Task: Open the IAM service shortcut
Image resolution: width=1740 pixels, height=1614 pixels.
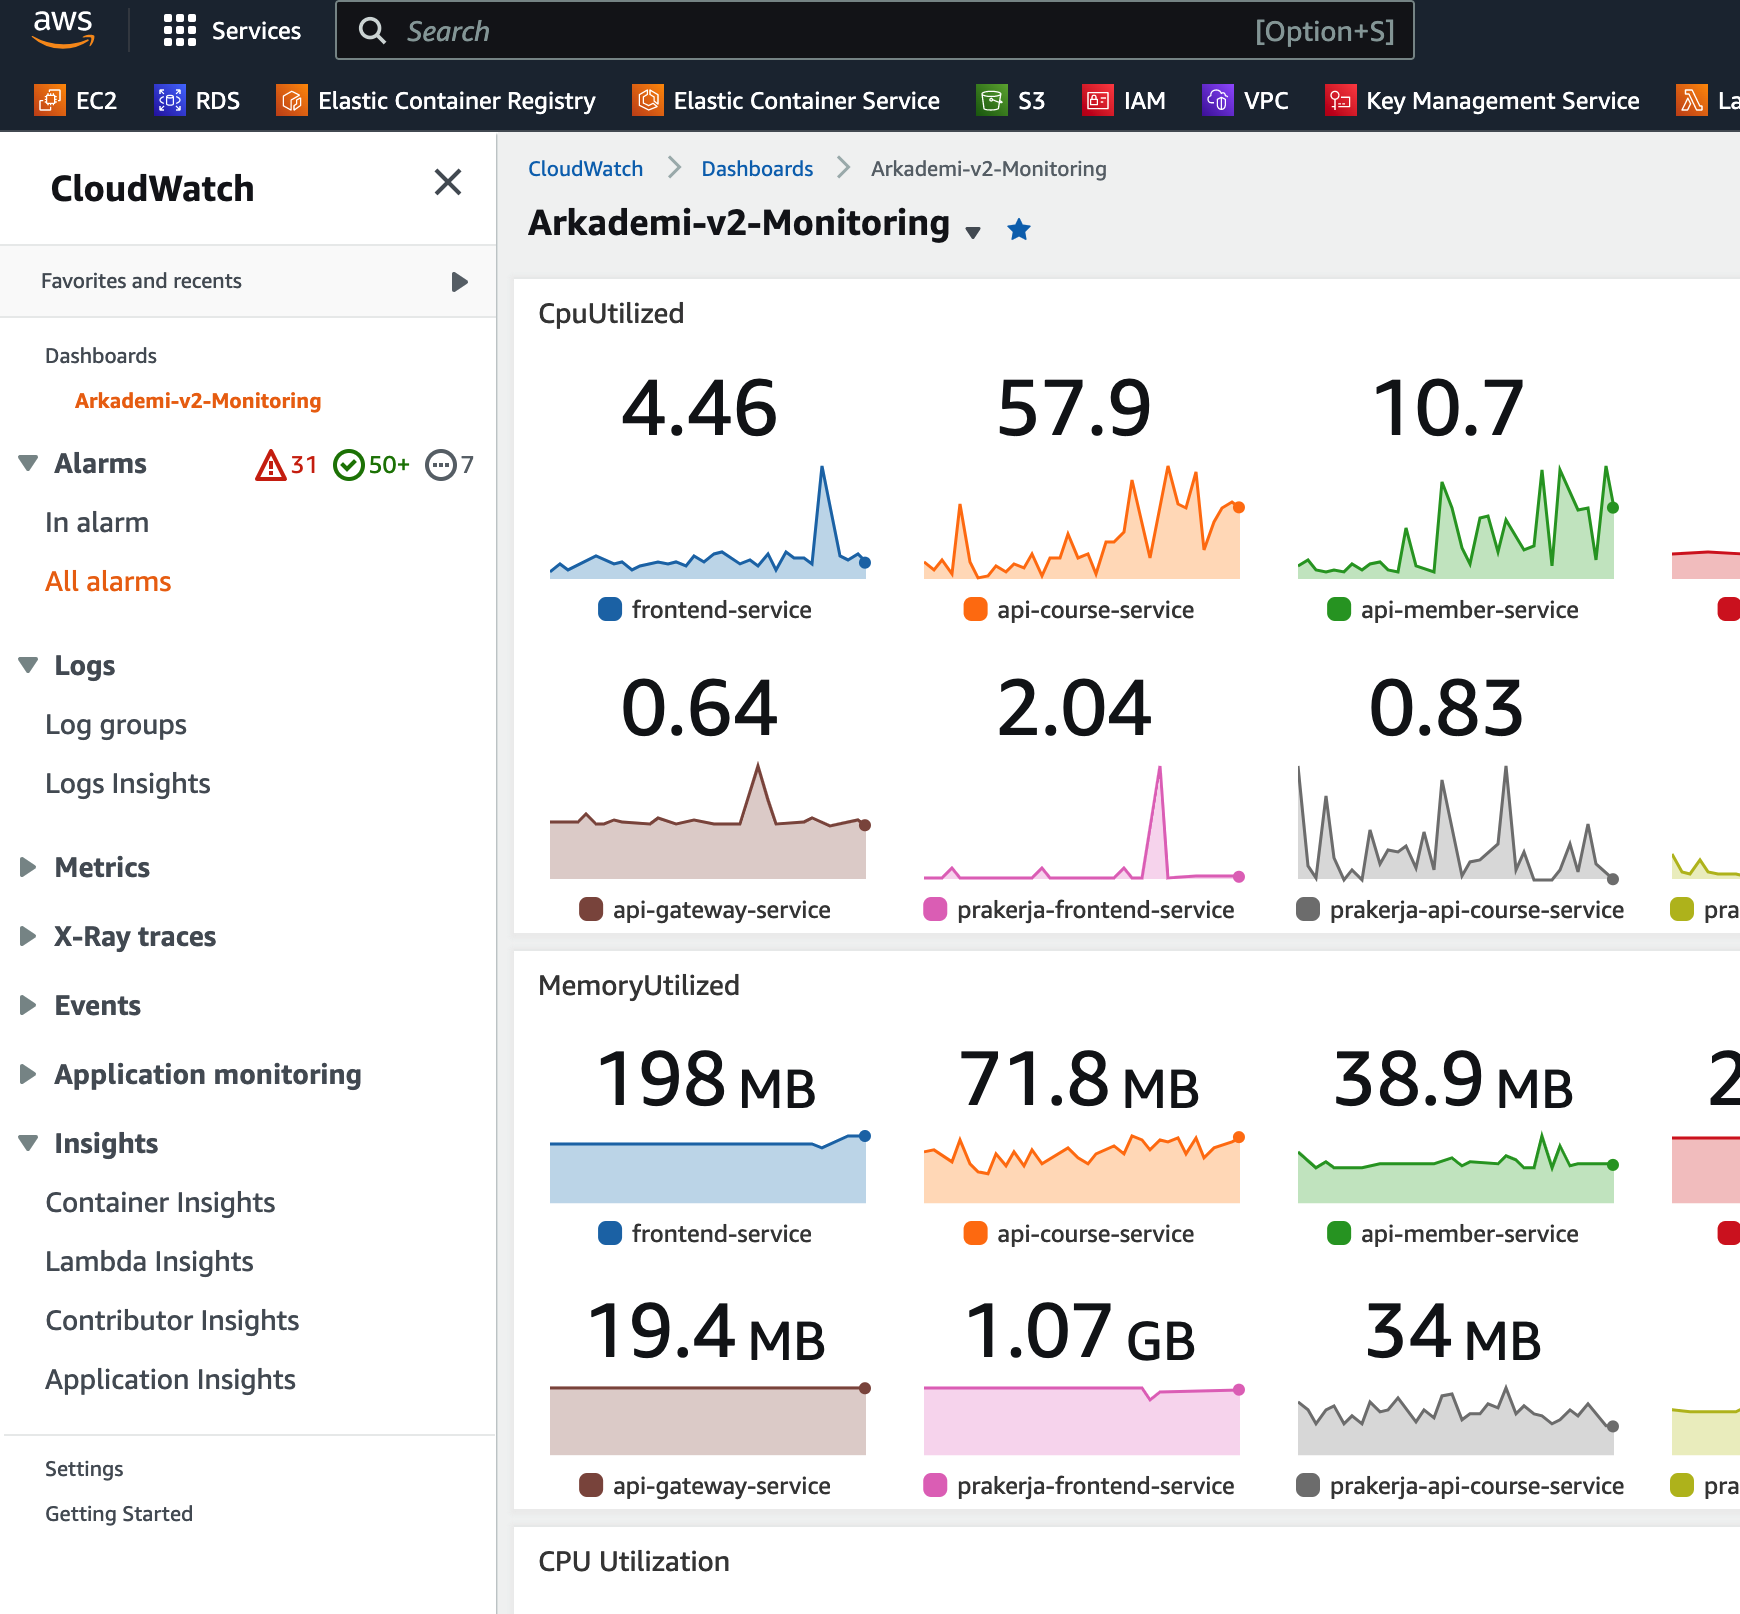Action: pos(1124,101)
